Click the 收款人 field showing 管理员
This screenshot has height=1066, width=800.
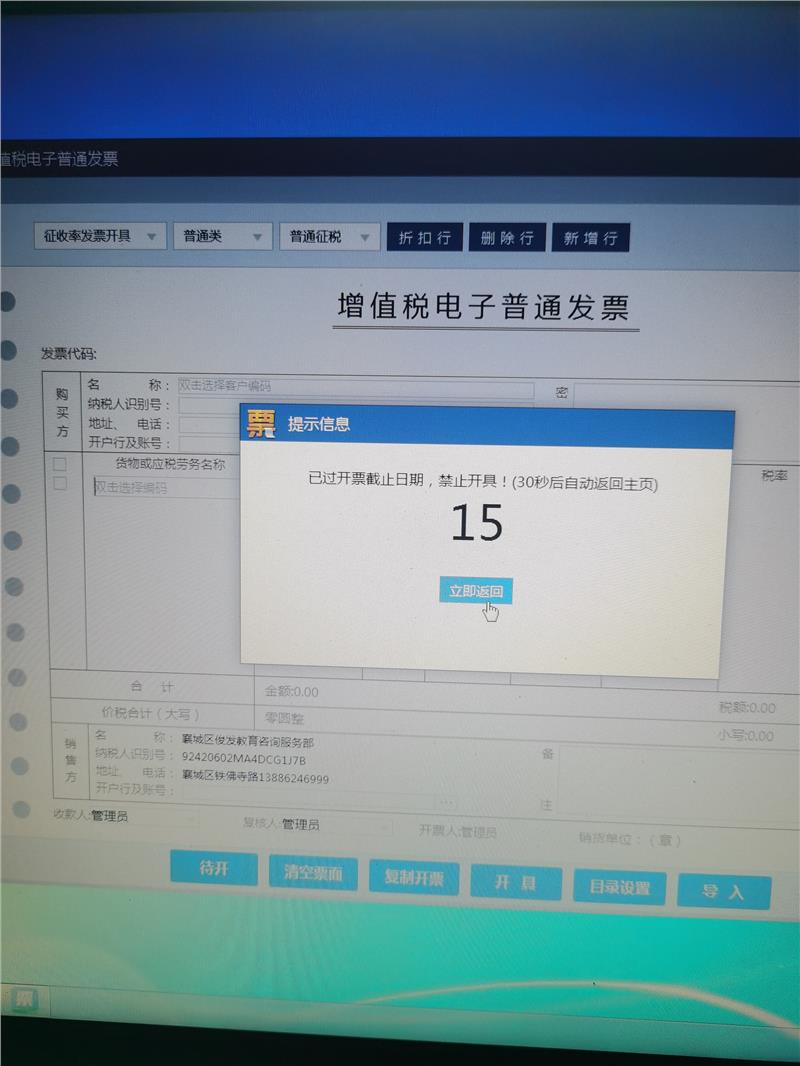(x=140, y=817)
